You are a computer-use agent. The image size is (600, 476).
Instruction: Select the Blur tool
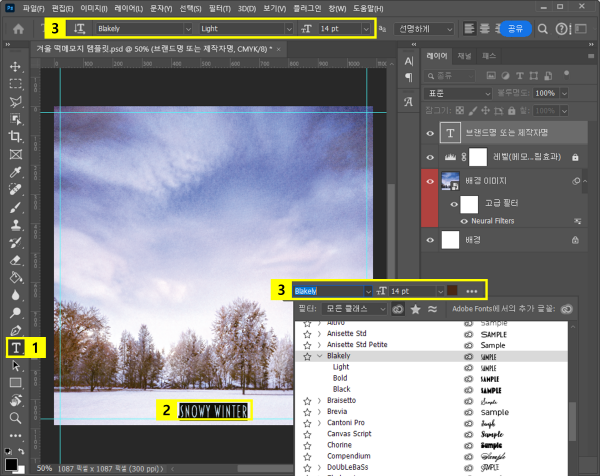pos(15,295)
